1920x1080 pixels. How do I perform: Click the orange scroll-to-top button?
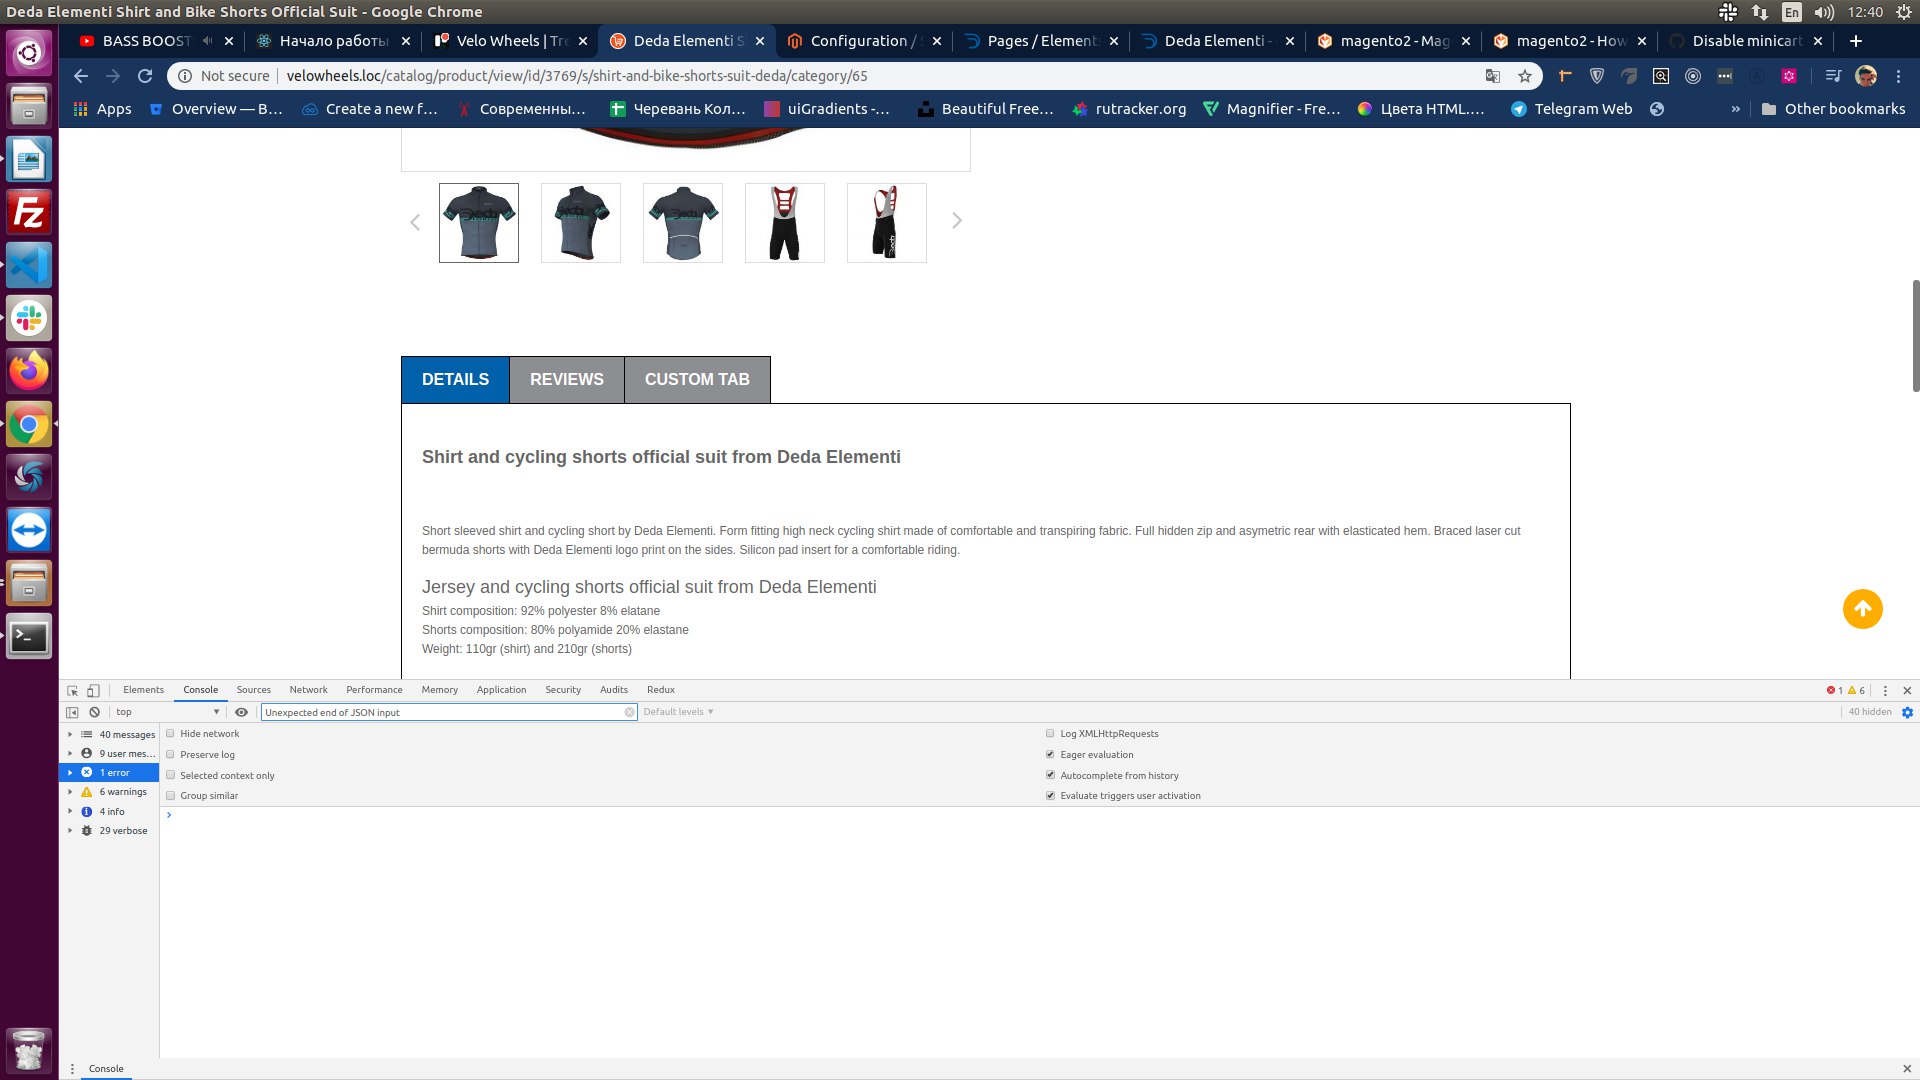(1862, 609)
